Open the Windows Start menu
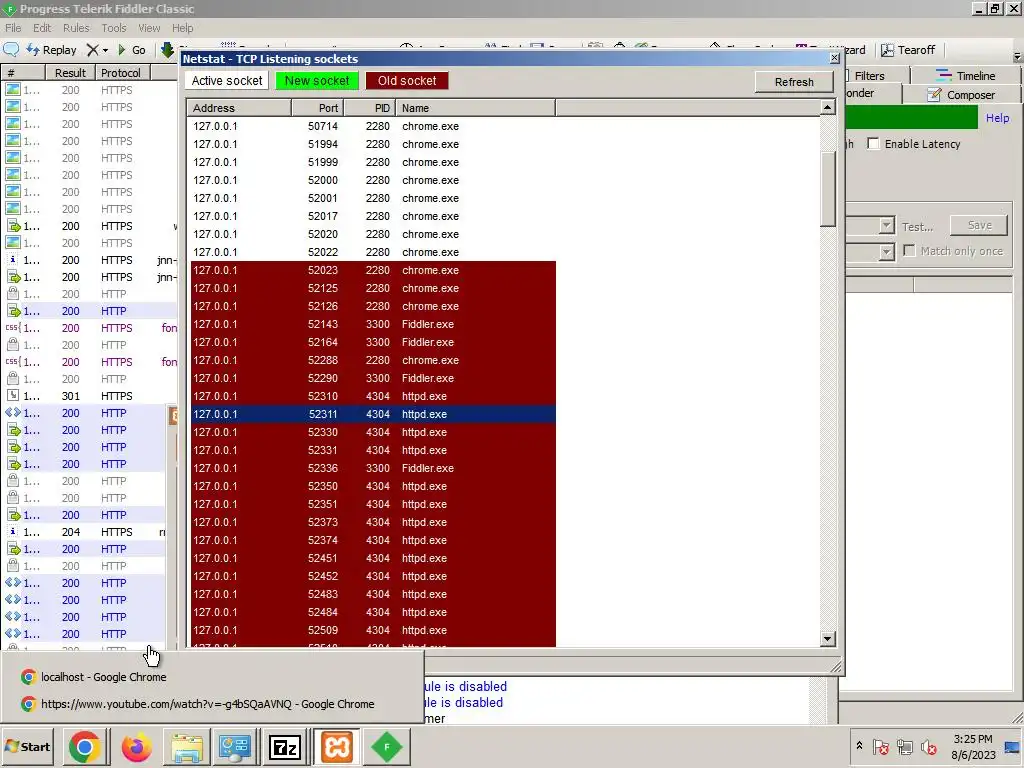Viewport: 1024px width, 768px height. pos(27,746)
